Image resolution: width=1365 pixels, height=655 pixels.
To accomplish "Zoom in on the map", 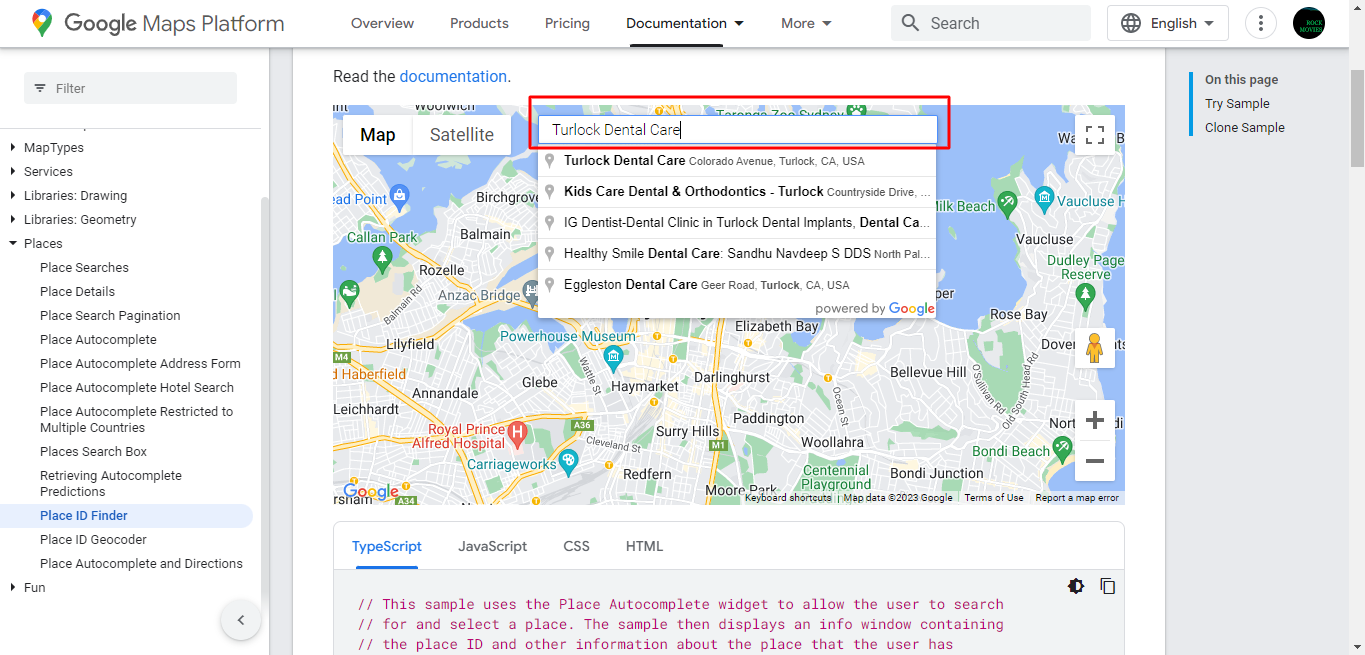I will [x=1094, y=420].
